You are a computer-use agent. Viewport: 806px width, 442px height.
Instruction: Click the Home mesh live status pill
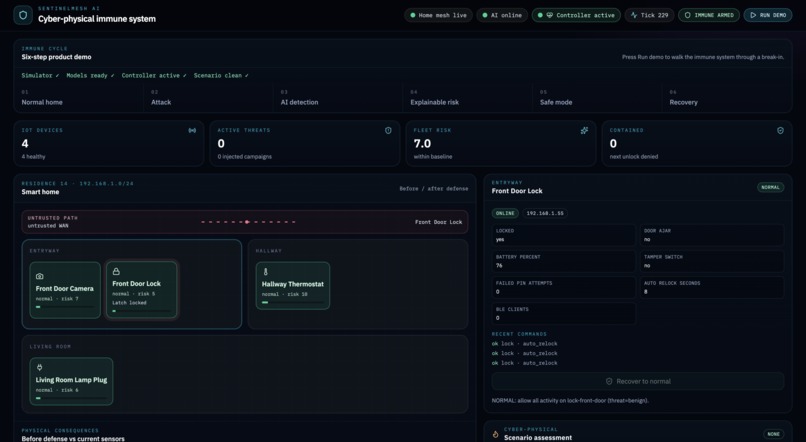438,15
